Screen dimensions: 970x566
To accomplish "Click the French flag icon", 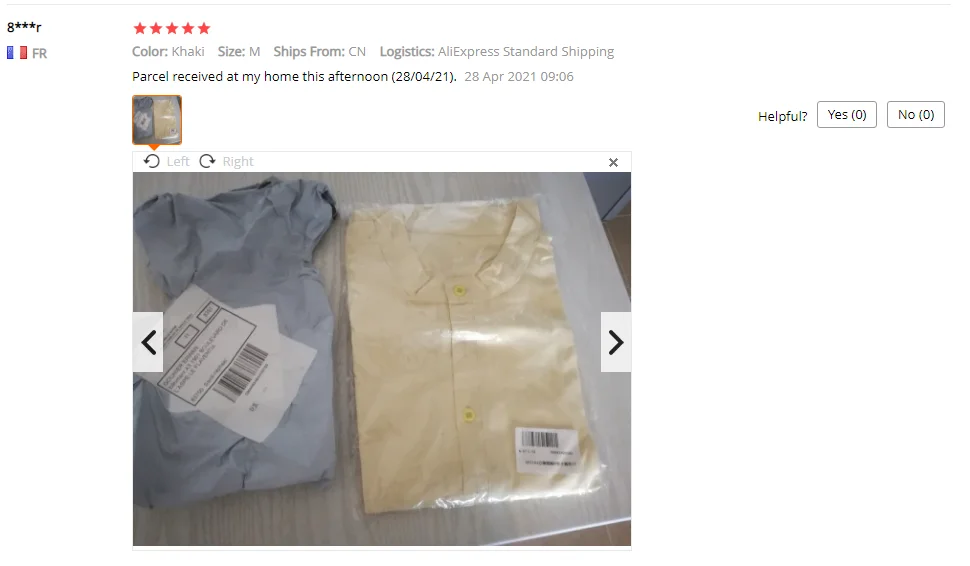I will [x=17, y=53].
